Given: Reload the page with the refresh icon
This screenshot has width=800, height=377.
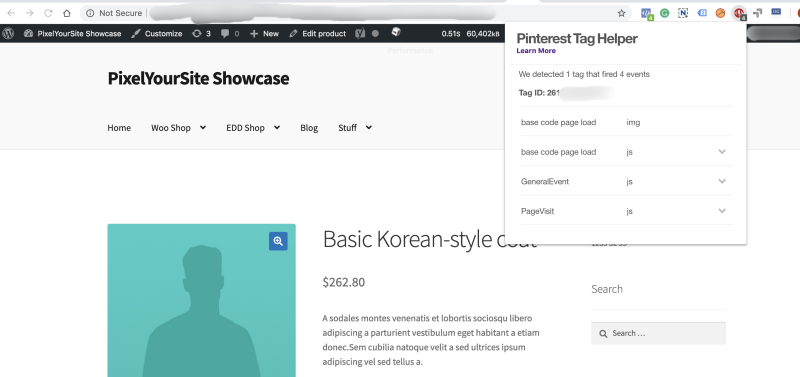Looking at the screenshot, I should 48,13.
